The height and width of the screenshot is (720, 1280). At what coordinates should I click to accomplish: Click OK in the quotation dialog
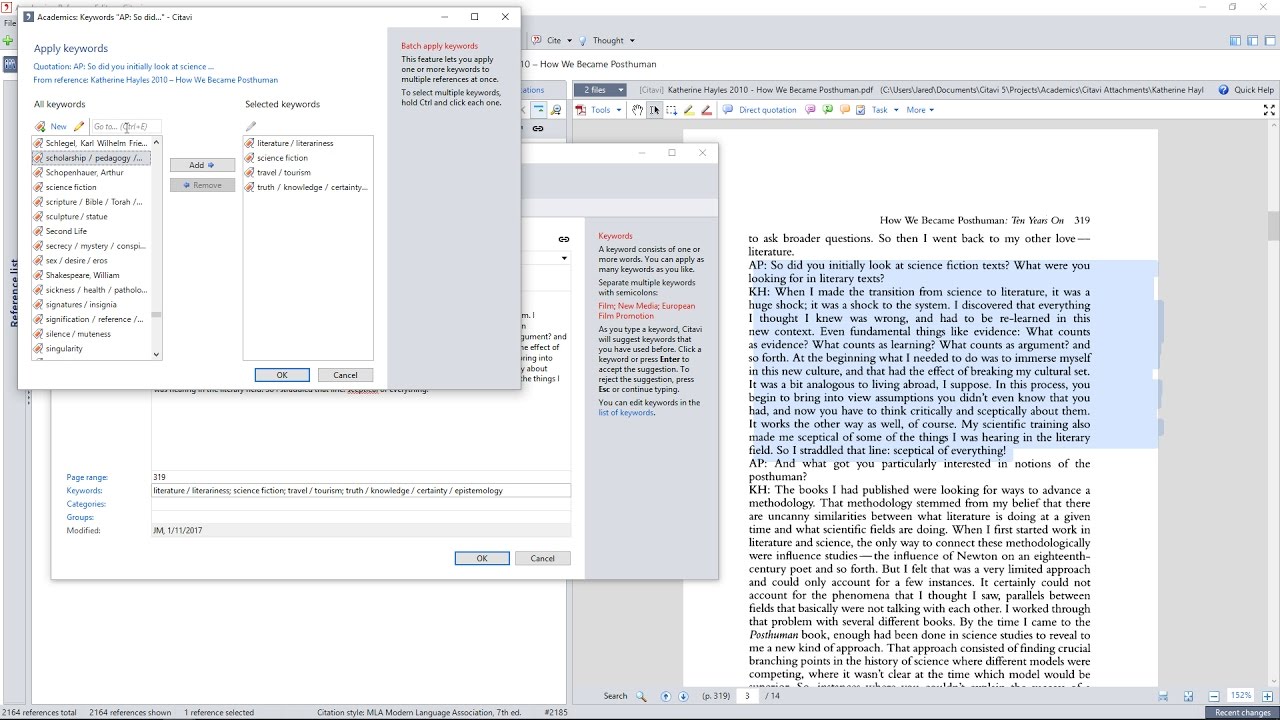(x=482, y=558)
